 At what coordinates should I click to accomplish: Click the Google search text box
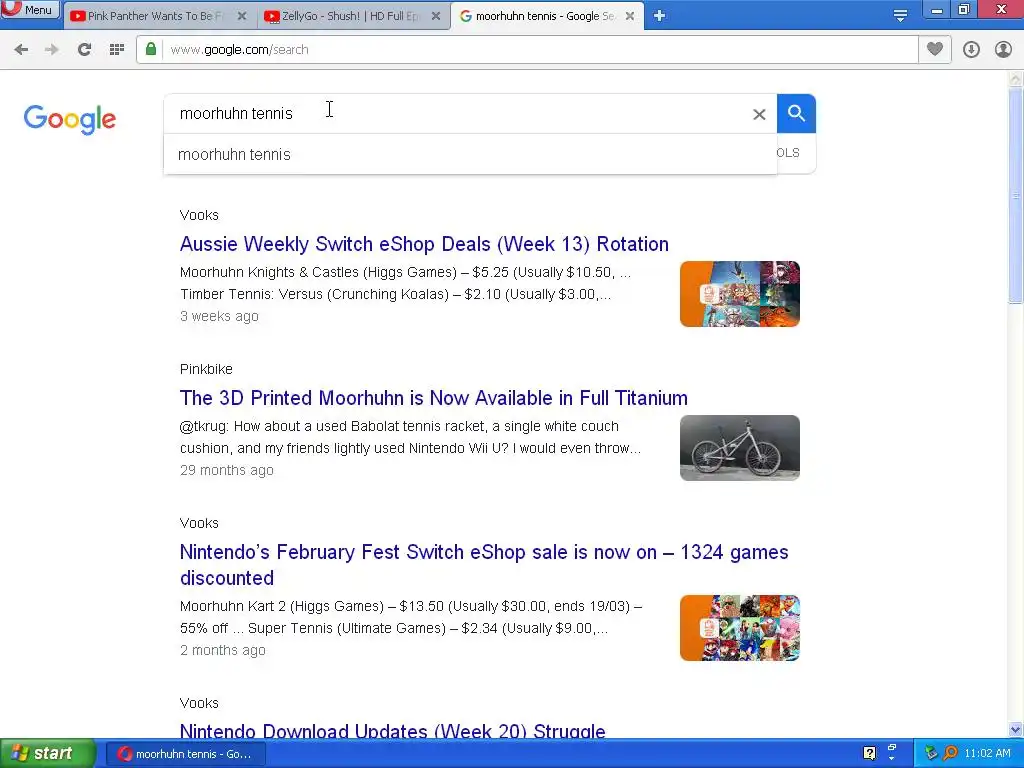[457, 114]
